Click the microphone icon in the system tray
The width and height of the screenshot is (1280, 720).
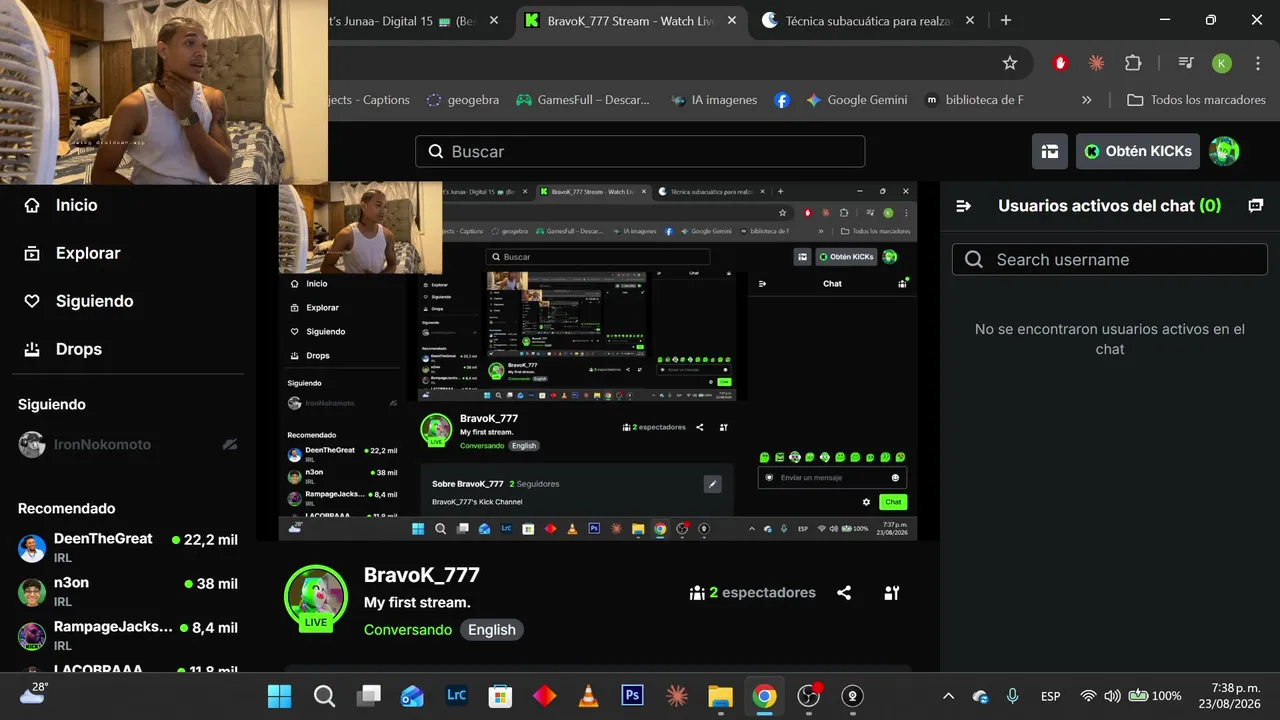pos(1013,696)
